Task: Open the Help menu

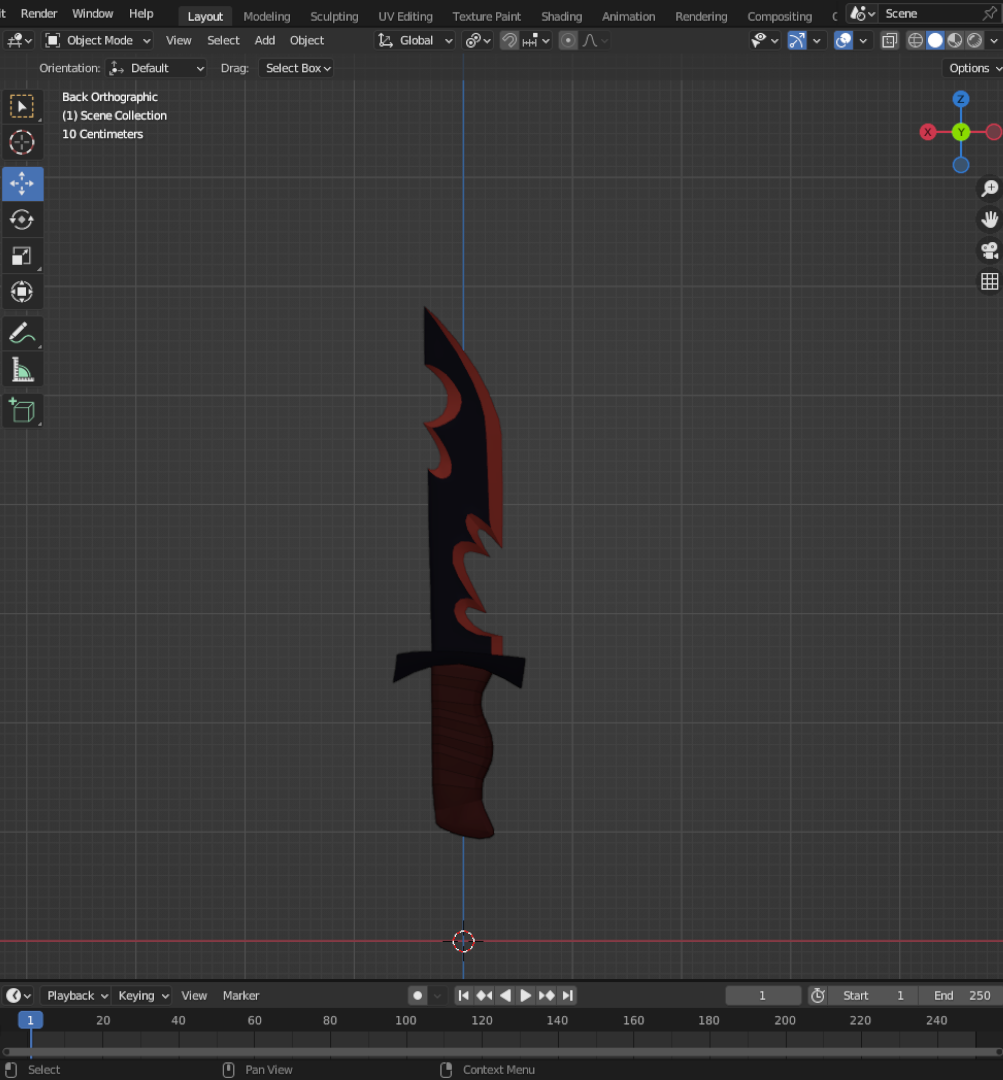Action: click(x=141, y=14)
